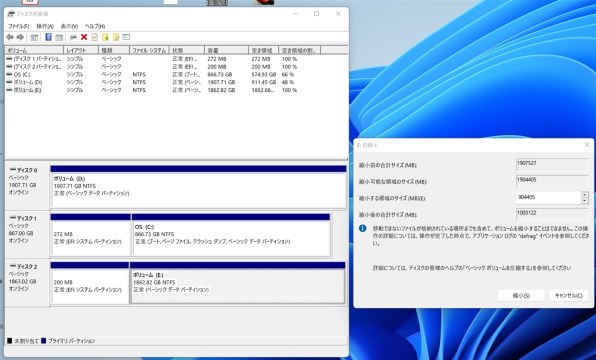Click the 66 % free percentage cell

288,75
